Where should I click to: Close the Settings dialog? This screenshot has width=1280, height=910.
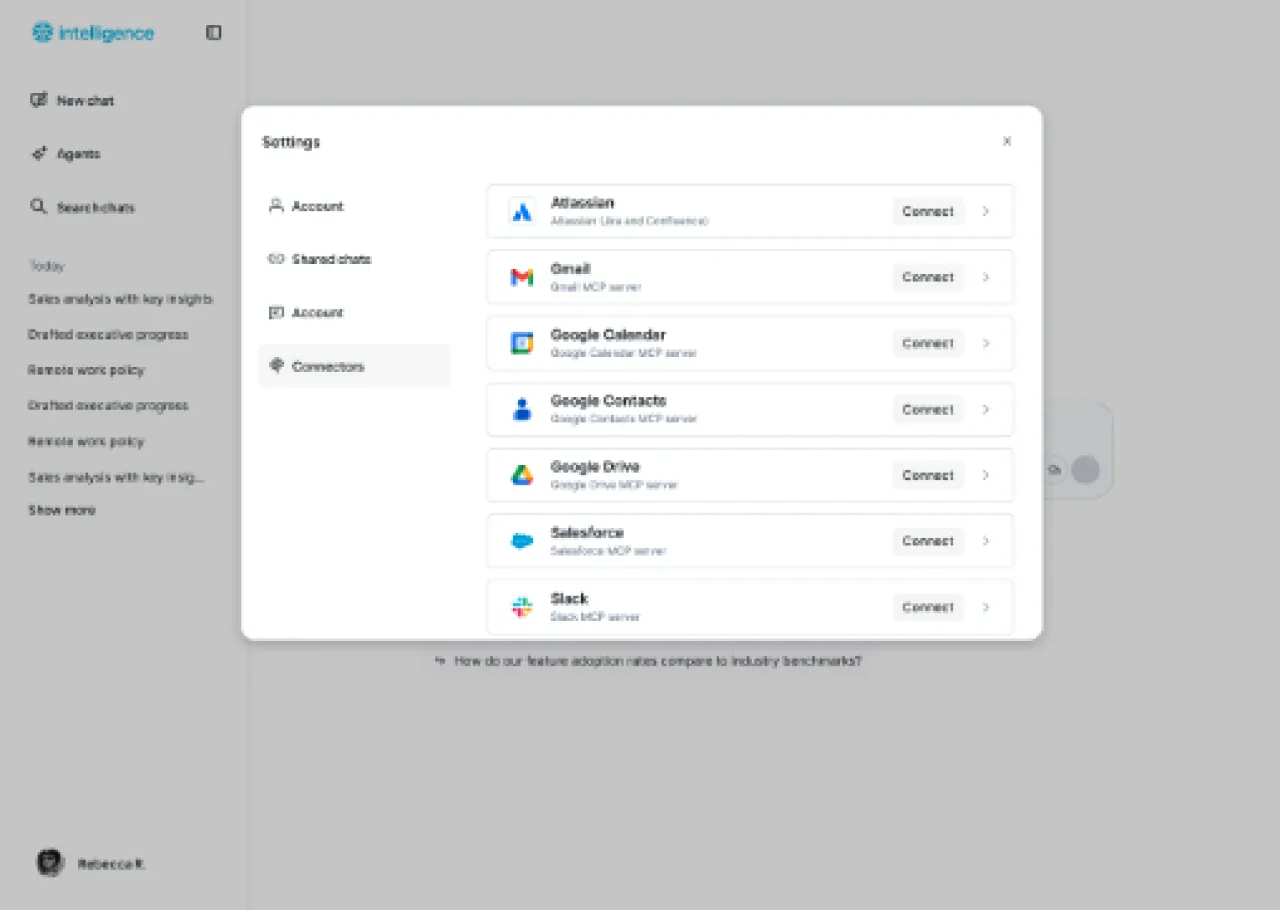click(1007, 142)
